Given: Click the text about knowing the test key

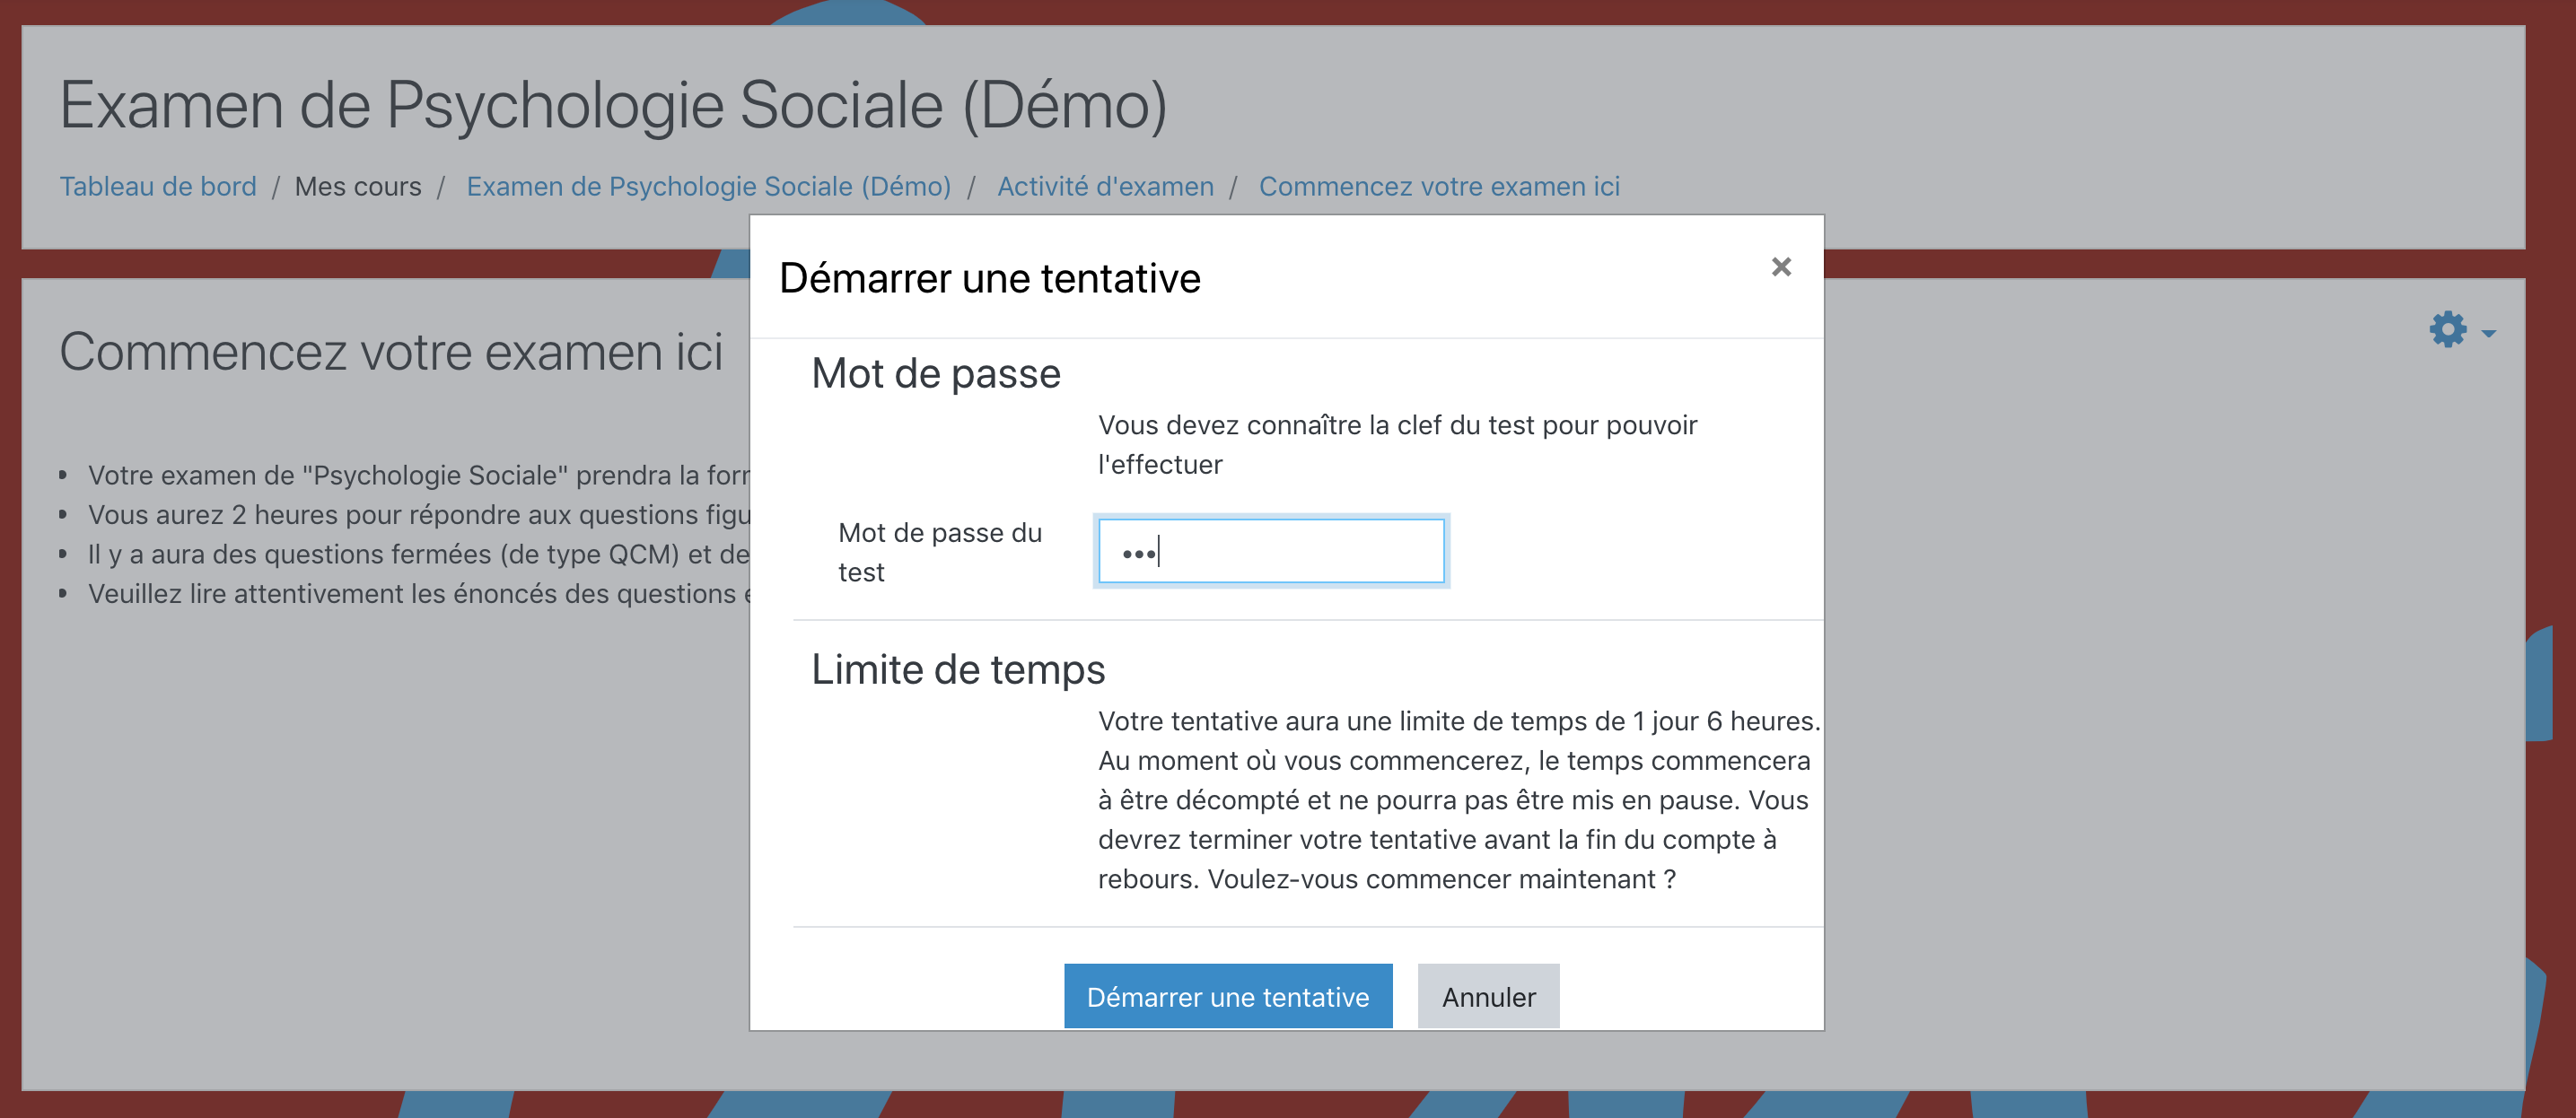Looking at the screenshot, I should pyautogui.click(x=1396, y=444).
